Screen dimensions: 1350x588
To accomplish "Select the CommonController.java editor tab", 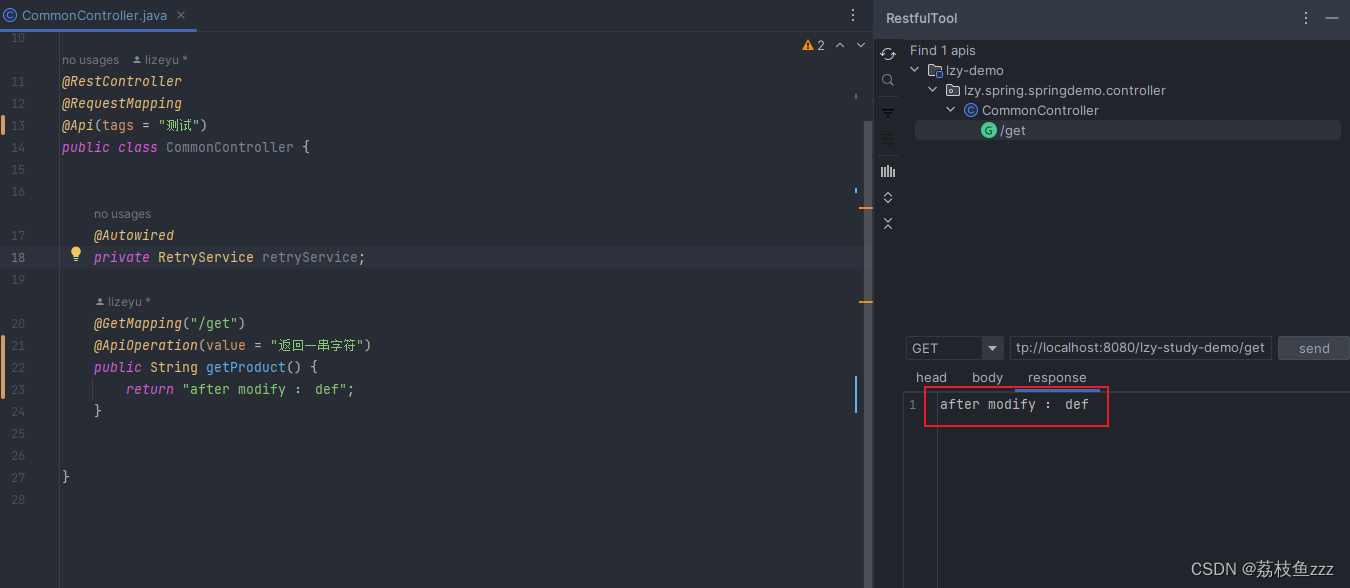I will (99, 15).
